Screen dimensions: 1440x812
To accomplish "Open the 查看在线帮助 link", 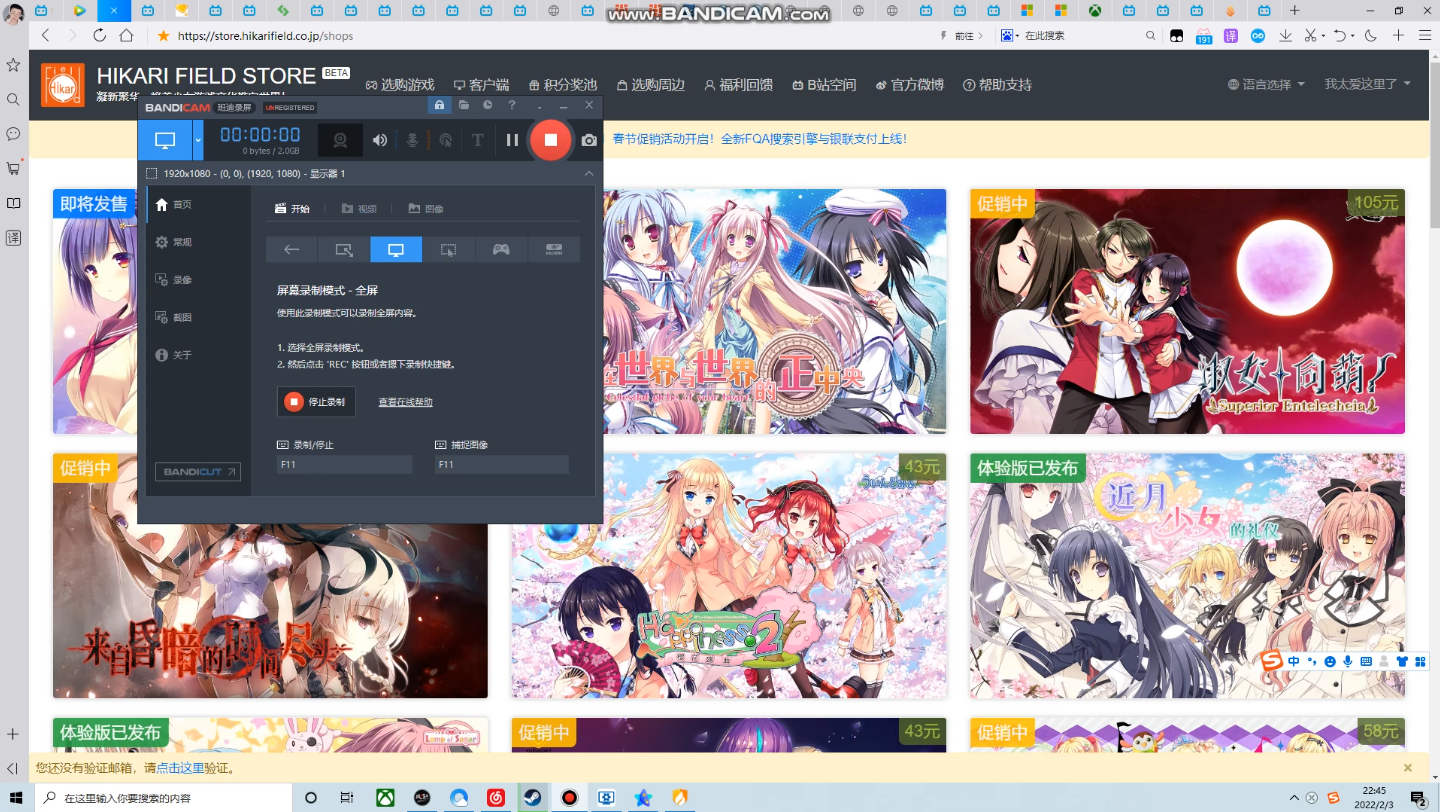I will pyautogui.click(x=405, y=402).
